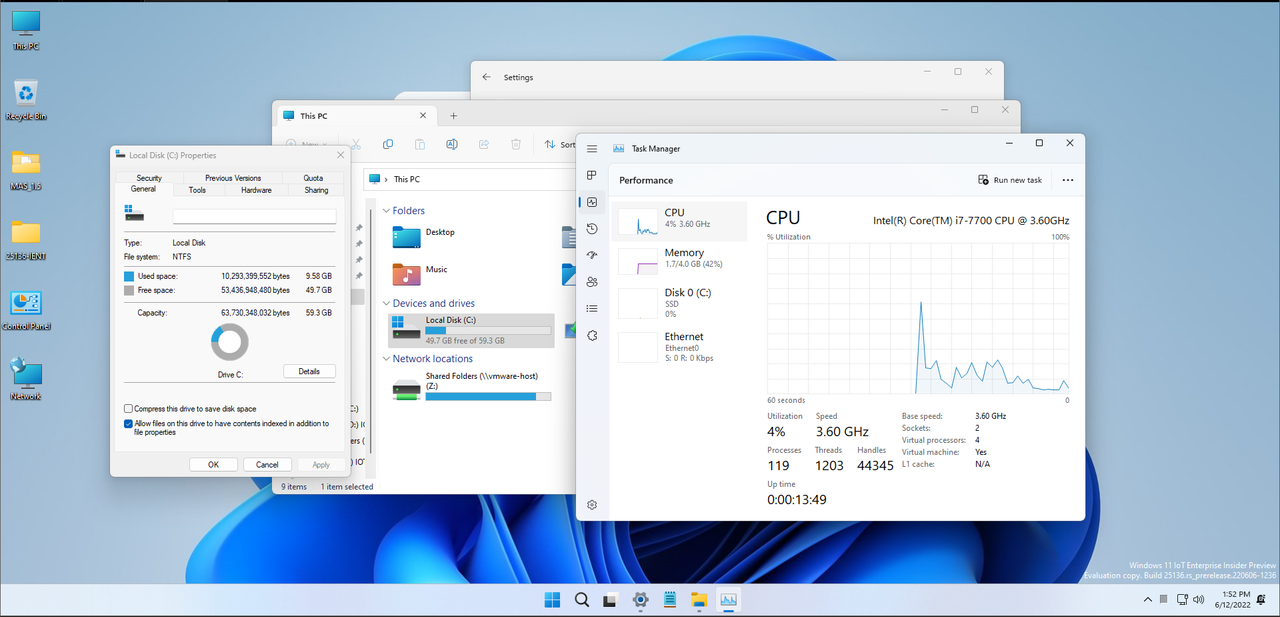Screen dimensions: 1280x617
Task: Open taskbar Search magnifier icon
Action: [x=581, y=600]
